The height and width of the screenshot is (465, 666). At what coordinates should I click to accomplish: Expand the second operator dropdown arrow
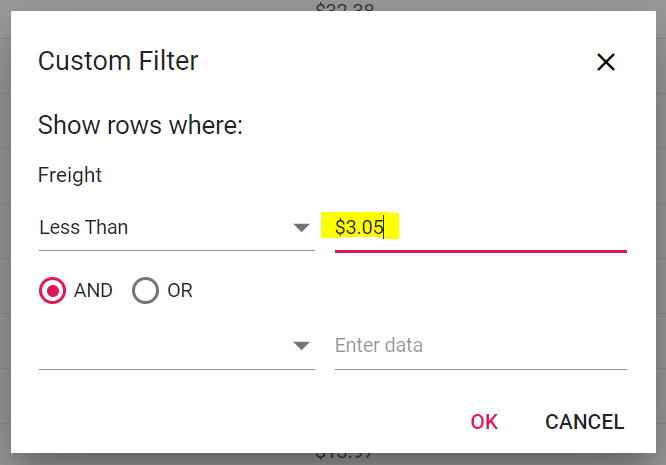[301, 346]
